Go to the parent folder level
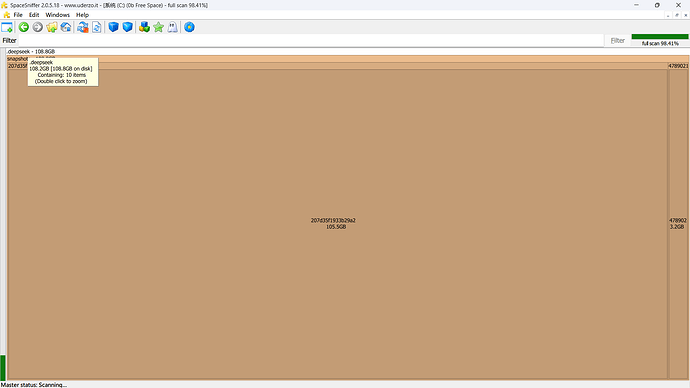Image resolution: width=690 pixels, height=388 pixels. (x=52, y=27)
